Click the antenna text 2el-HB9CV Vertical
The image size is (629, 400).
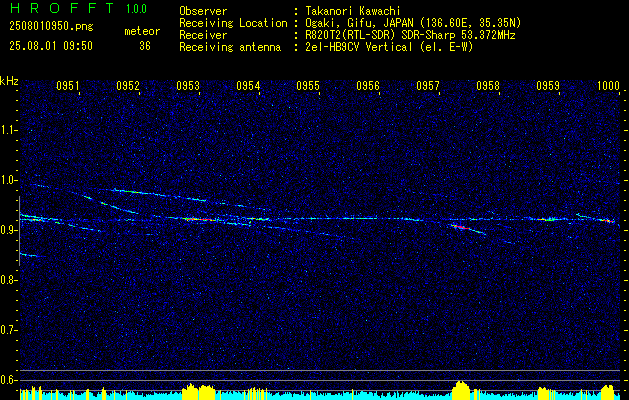(359, 47)
